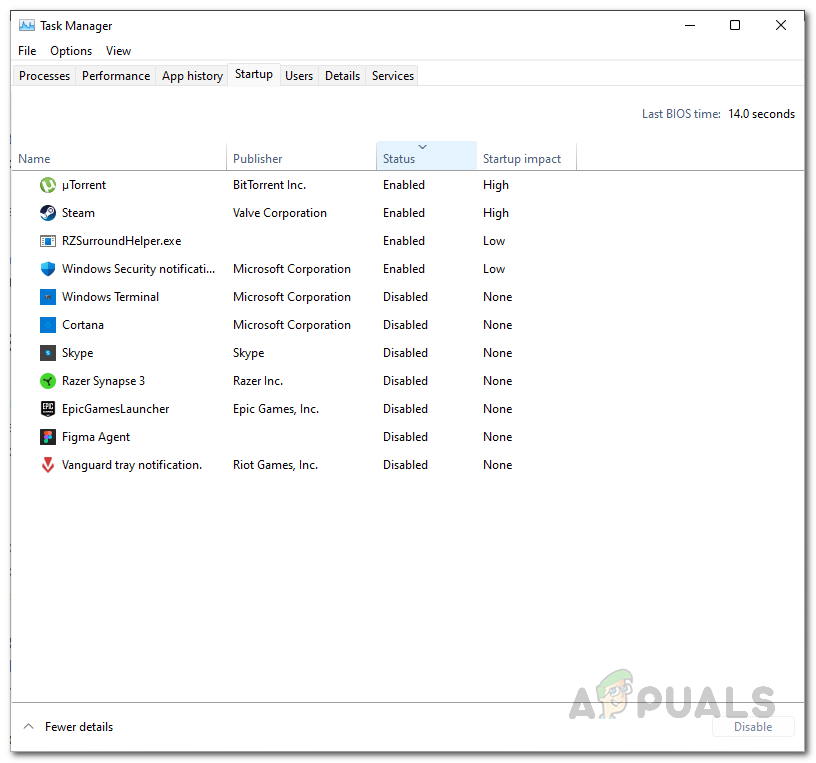Select the Skype app icon
The height and width of the screenshot is (763, 816).
click(47, 352)
